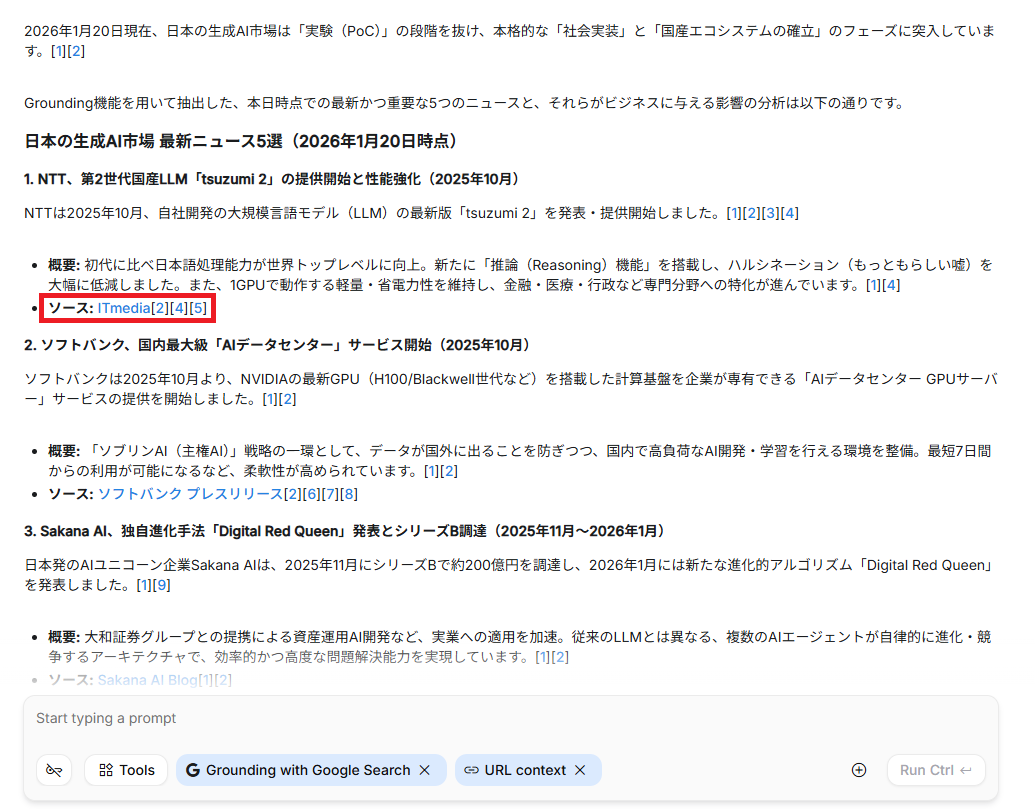Click the Run Ctrl button
Viewport: 1035px width, 809px height.
(x=936, y=770)
